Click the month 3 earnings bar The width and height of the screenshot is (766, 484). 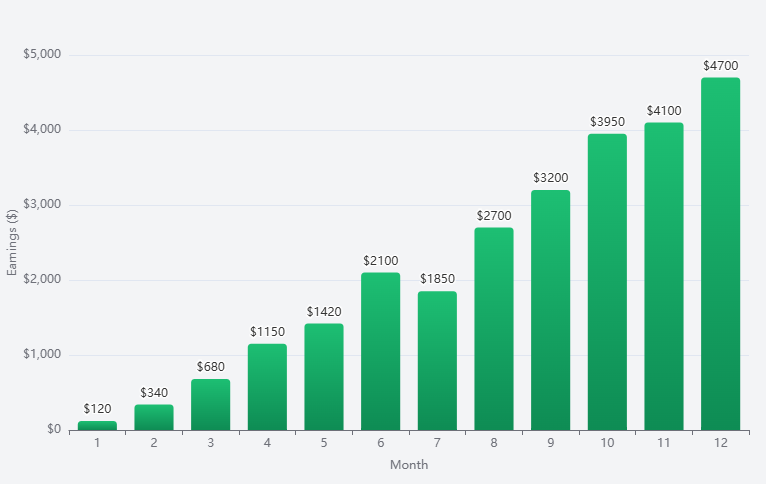pyautogui.click(x=211, y=405)
